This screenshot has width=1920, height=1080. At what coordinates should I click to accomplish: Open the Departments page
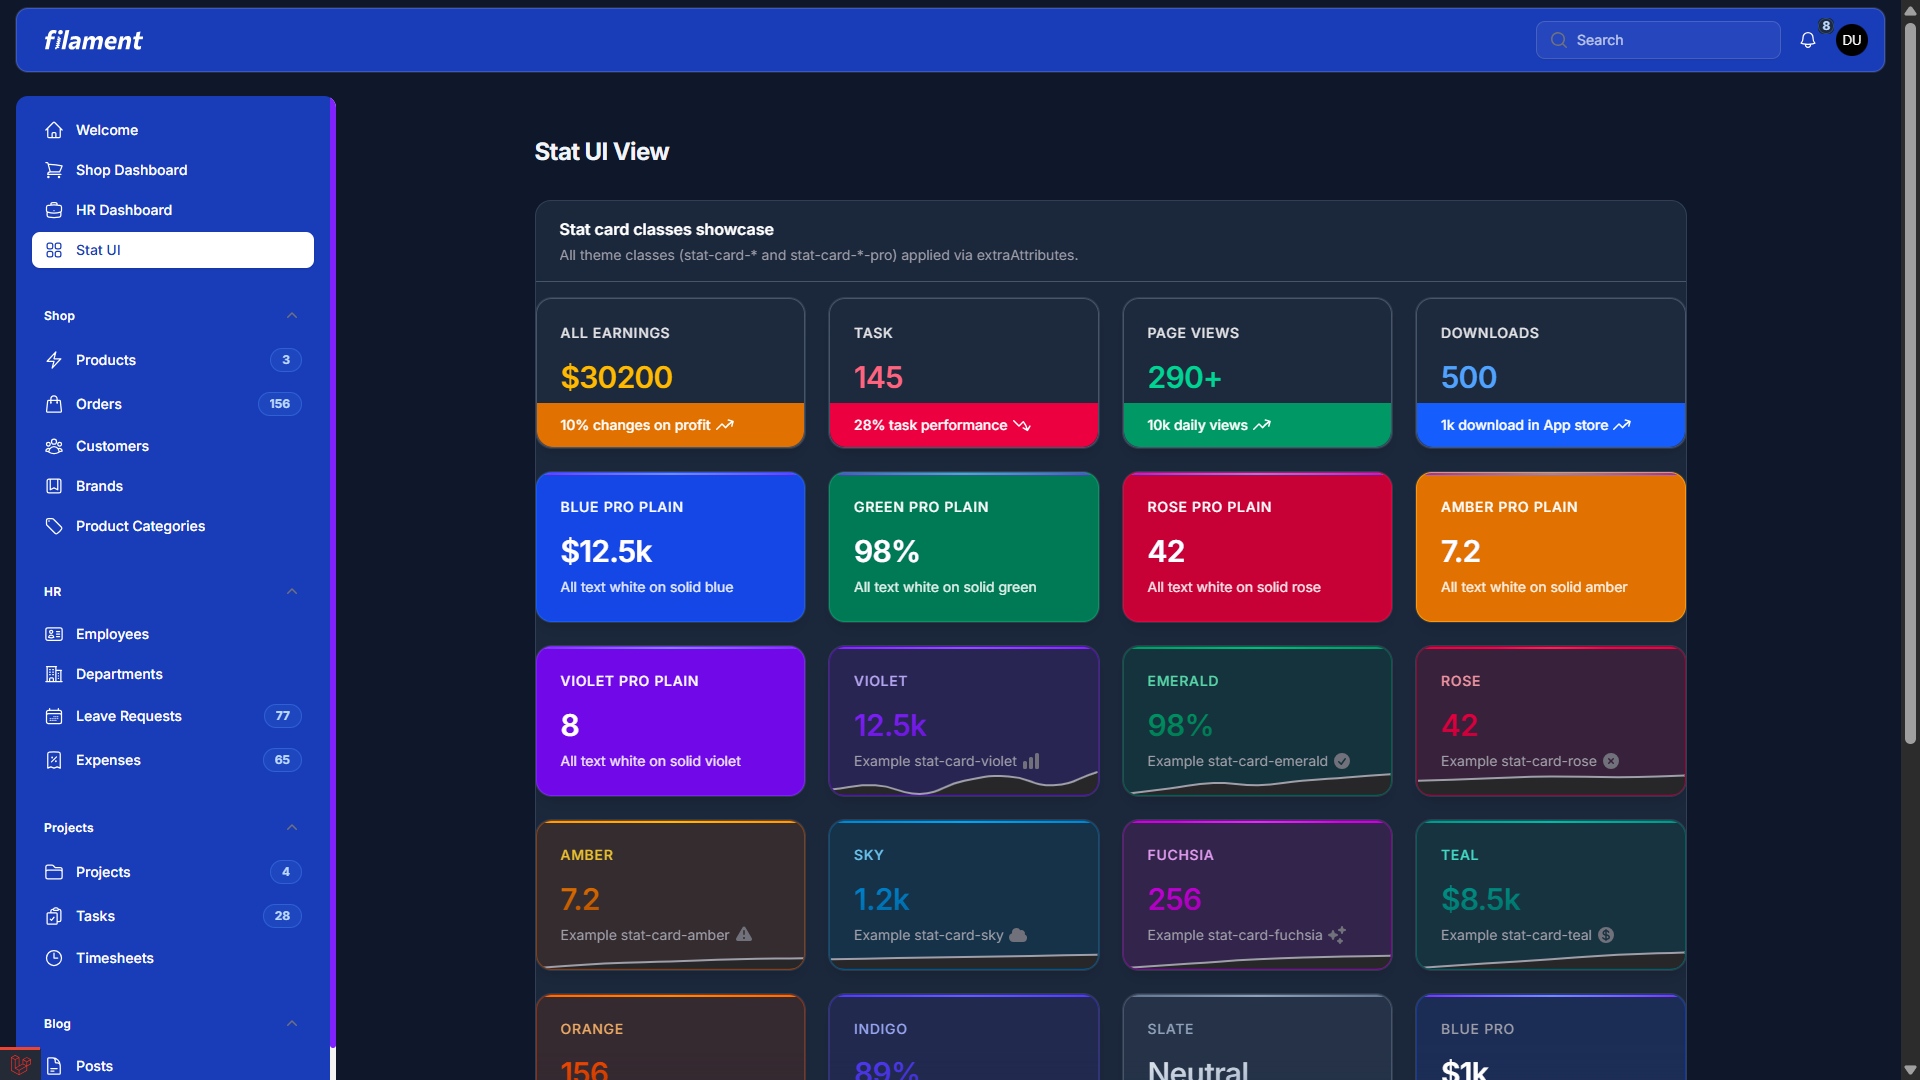click(173, 674)
